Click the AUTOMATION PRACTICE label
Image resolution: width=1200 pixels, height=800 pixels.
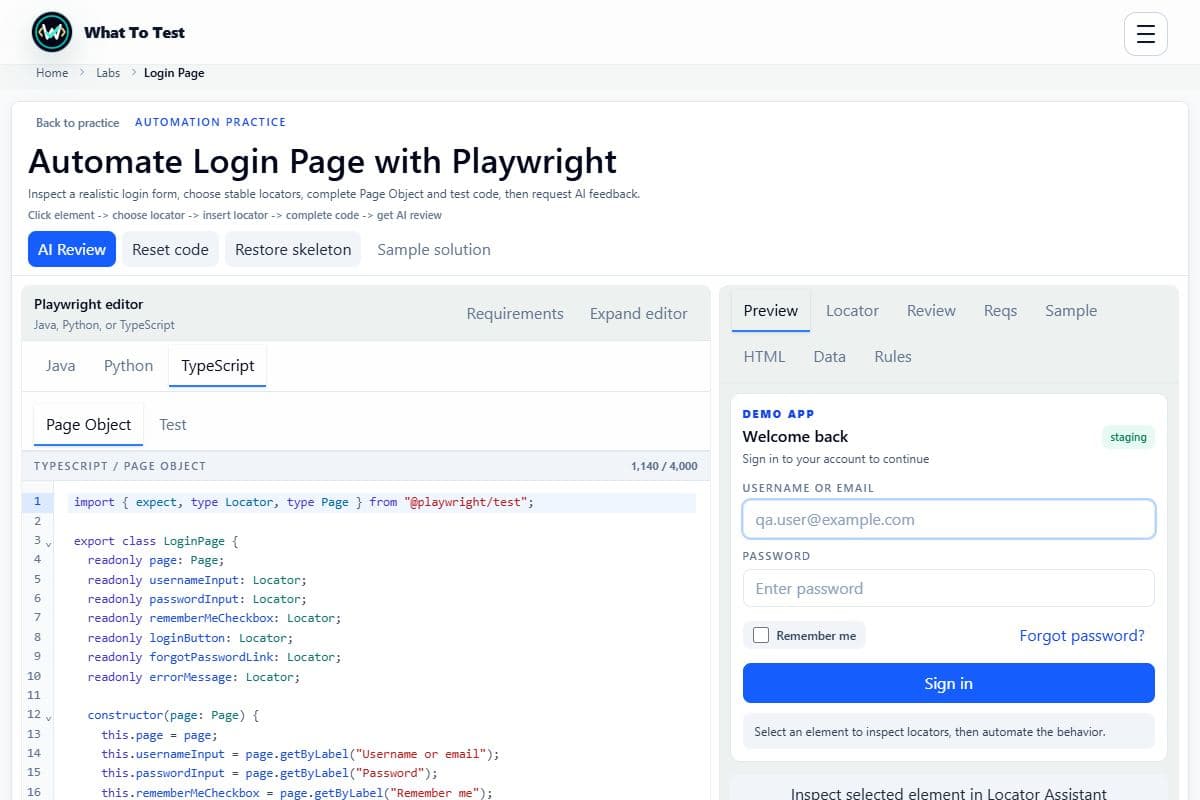[x=210, y=122]
